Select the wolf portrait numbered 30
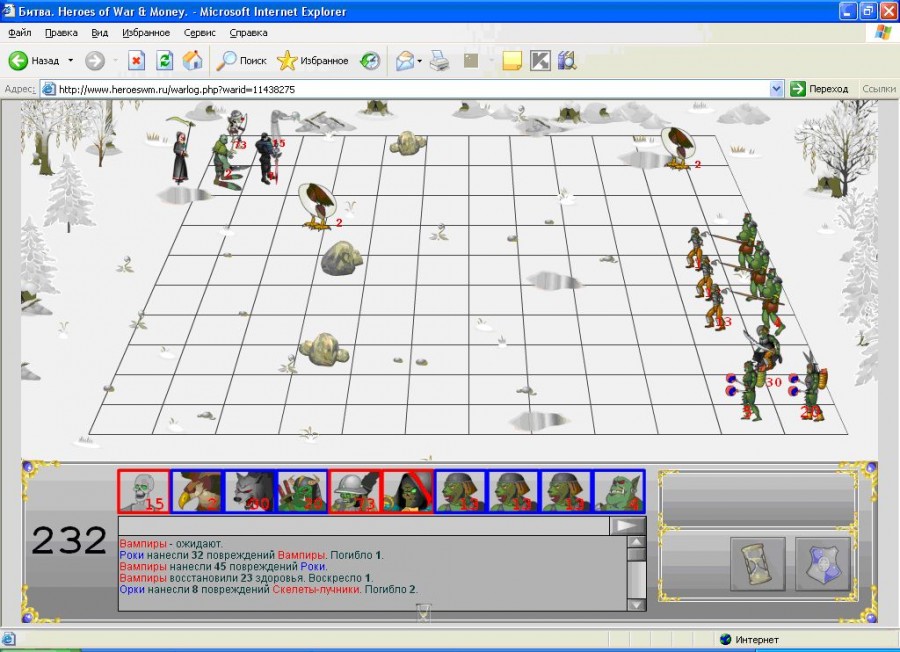Screen dimensions: 900x652 click(250, 491)
